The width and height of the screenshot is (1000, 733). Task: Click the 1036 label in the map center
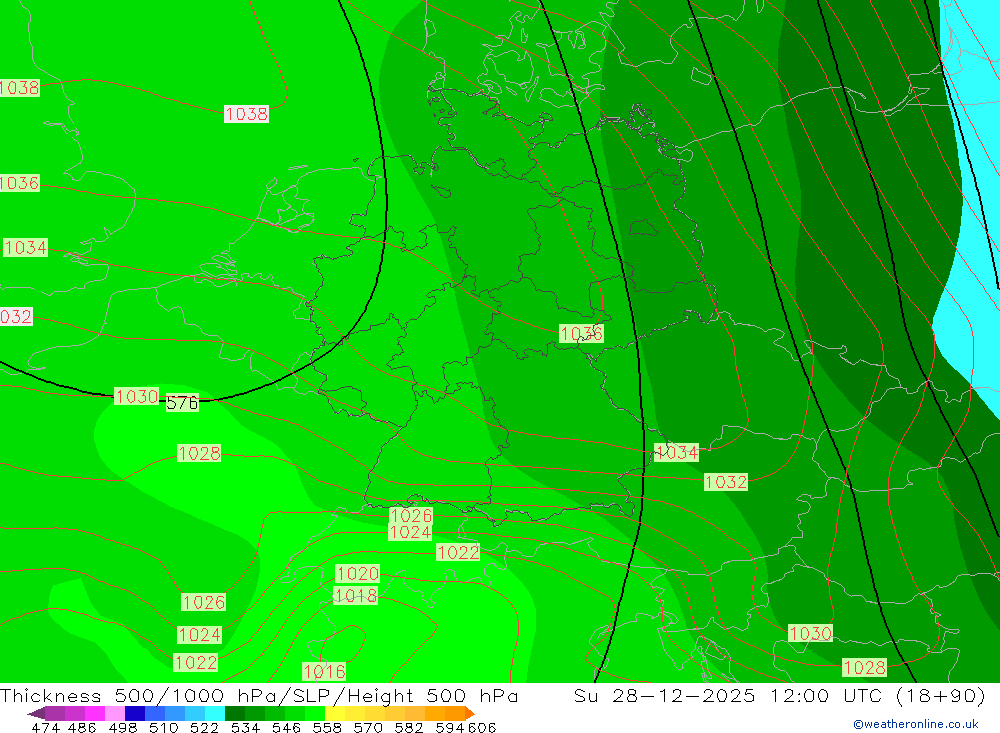click(x=581, y=334)
